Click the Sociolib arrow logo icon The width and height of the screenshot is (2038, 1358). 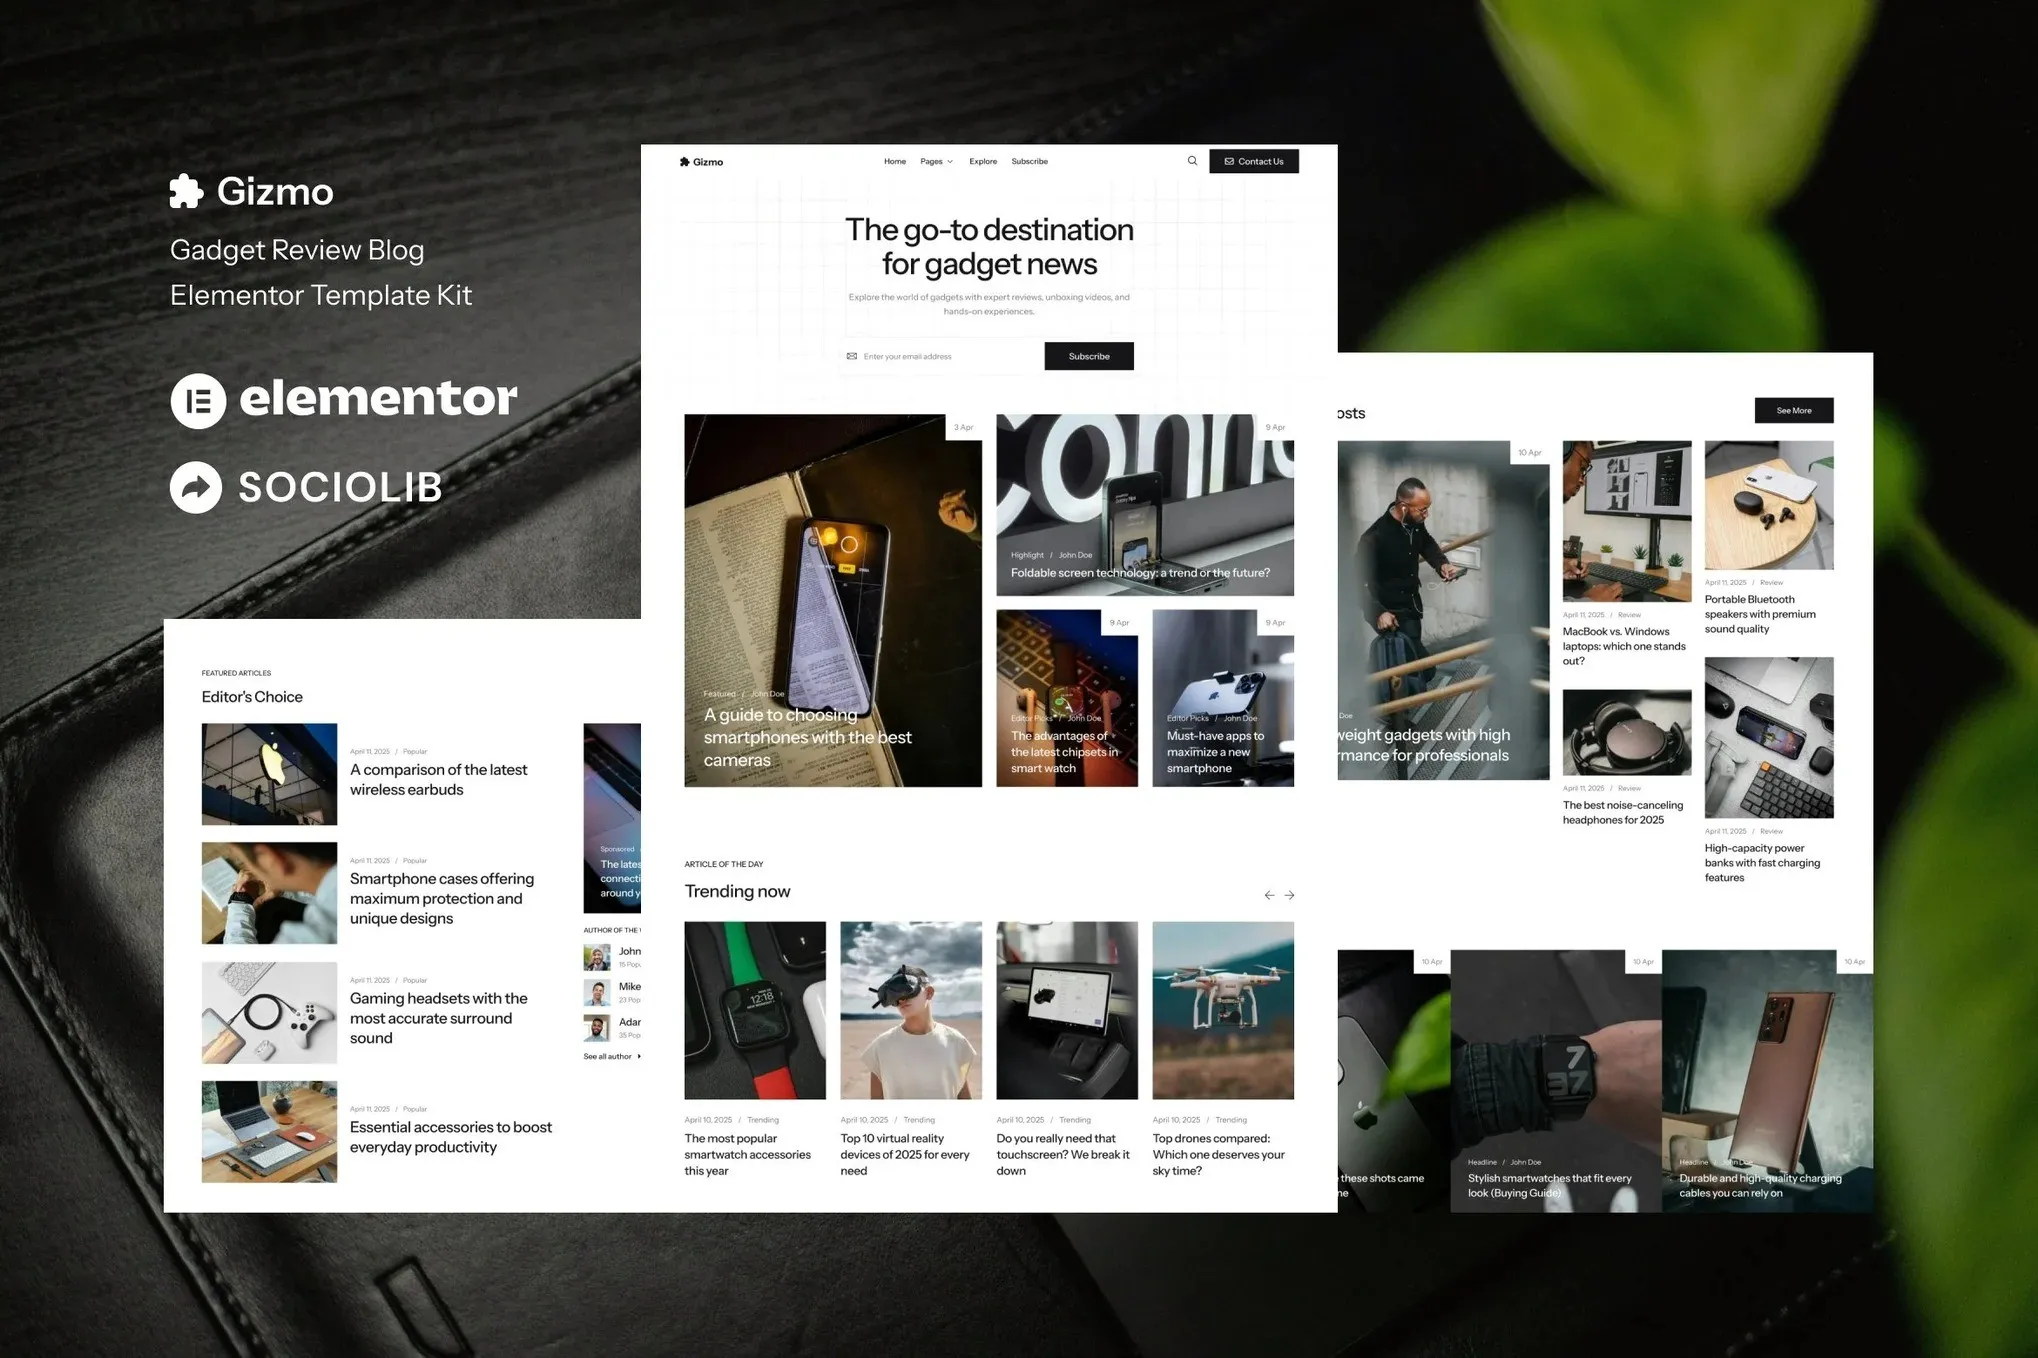[x=196, y=487]
